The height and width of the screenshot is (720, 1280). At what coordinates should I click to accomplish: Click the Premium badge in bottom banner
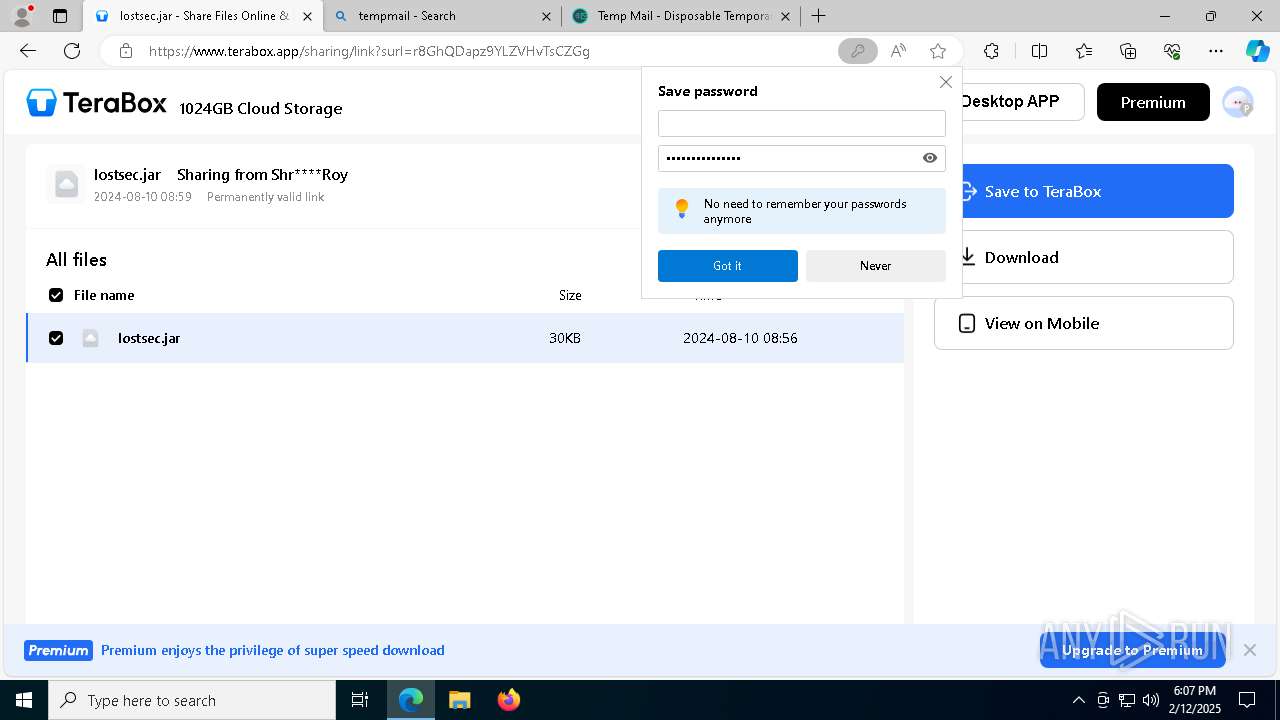(x=58, y=650)
